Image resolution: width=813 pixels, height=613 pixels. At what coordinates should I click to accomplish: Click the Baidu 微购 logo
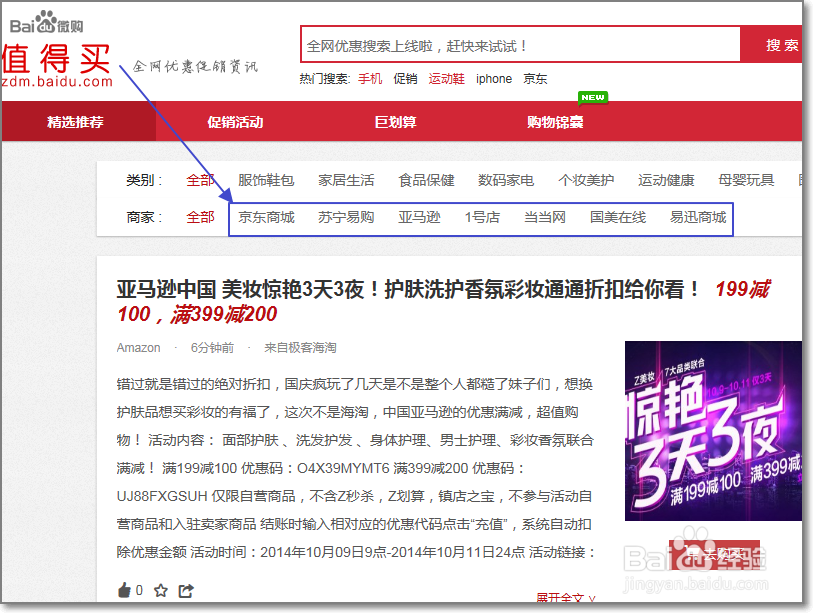click(46, 22)
